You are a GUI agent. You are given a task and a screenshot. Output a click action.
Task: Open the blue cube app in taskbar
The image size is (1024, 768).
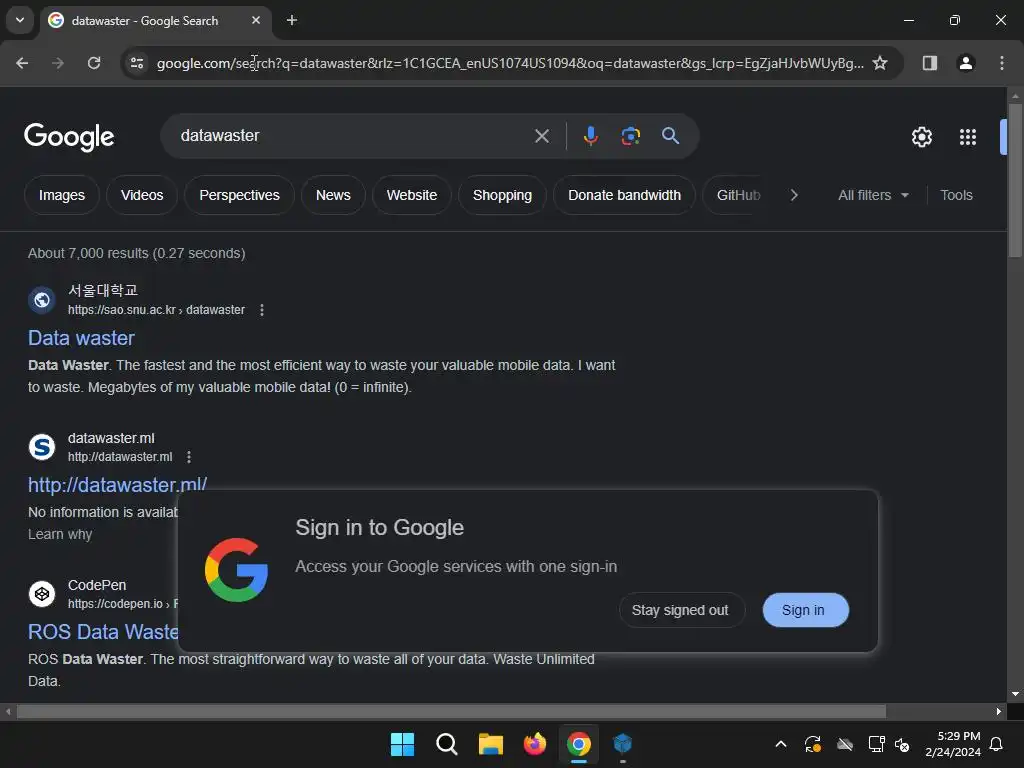[623, 744]
